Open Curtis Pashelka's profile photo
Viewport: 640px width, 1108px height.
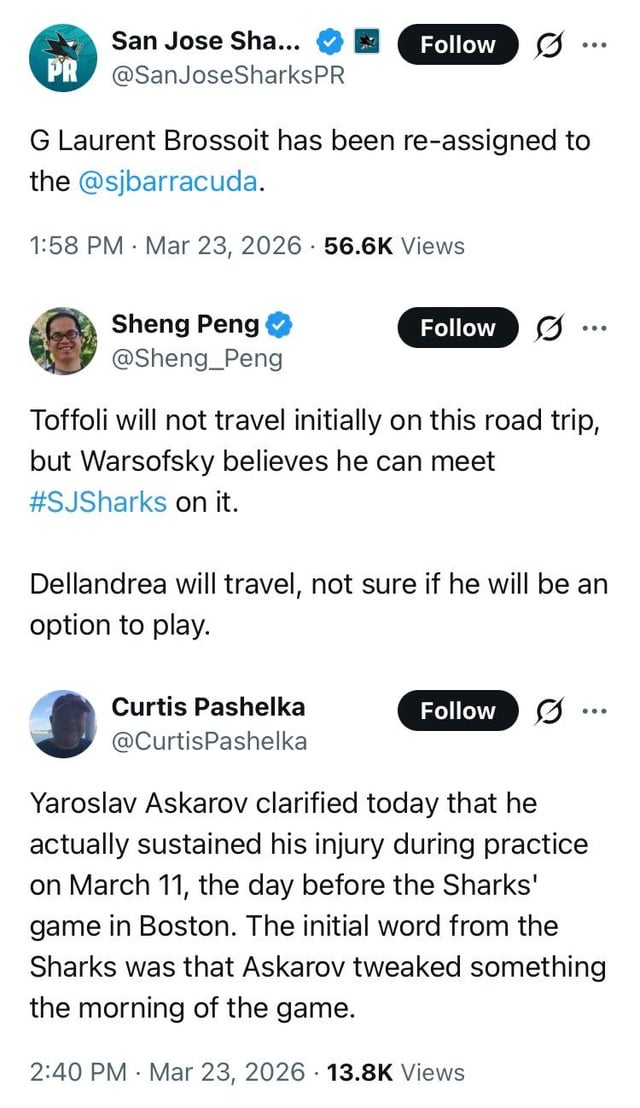point(63,723)
